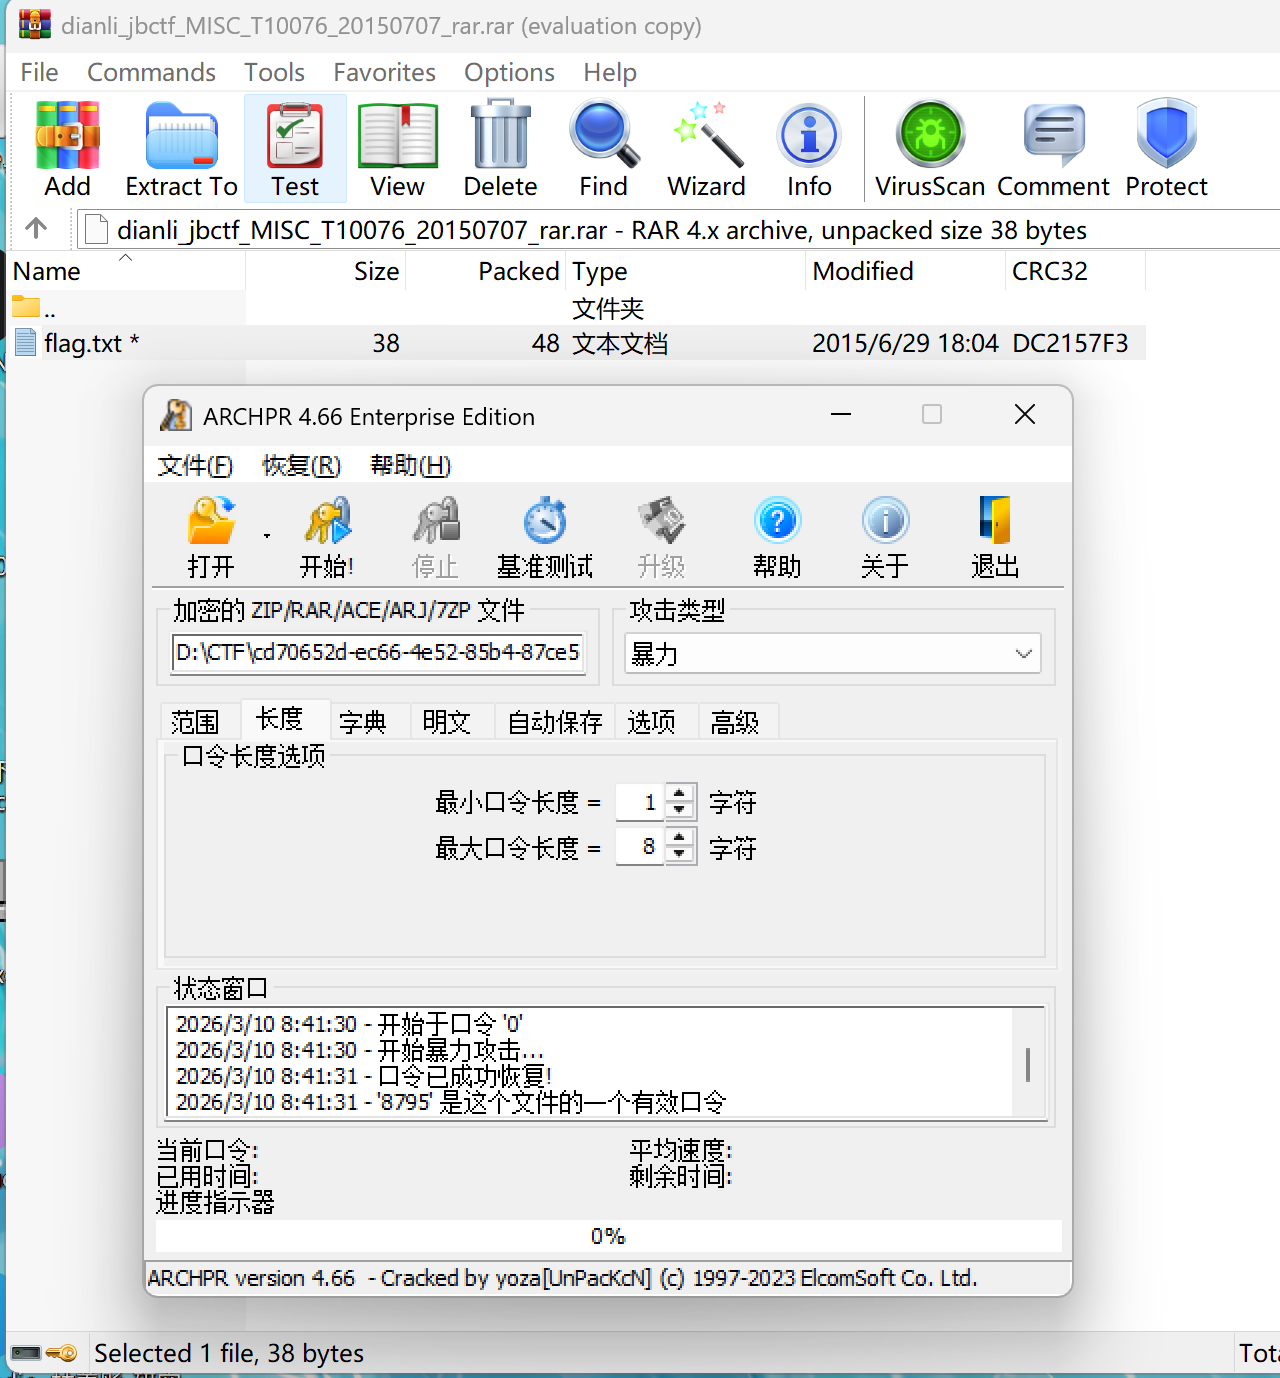1280x1378 pixels.
Task: Increase the 最小口令长度 spinner value
Action: click(680, 793)
